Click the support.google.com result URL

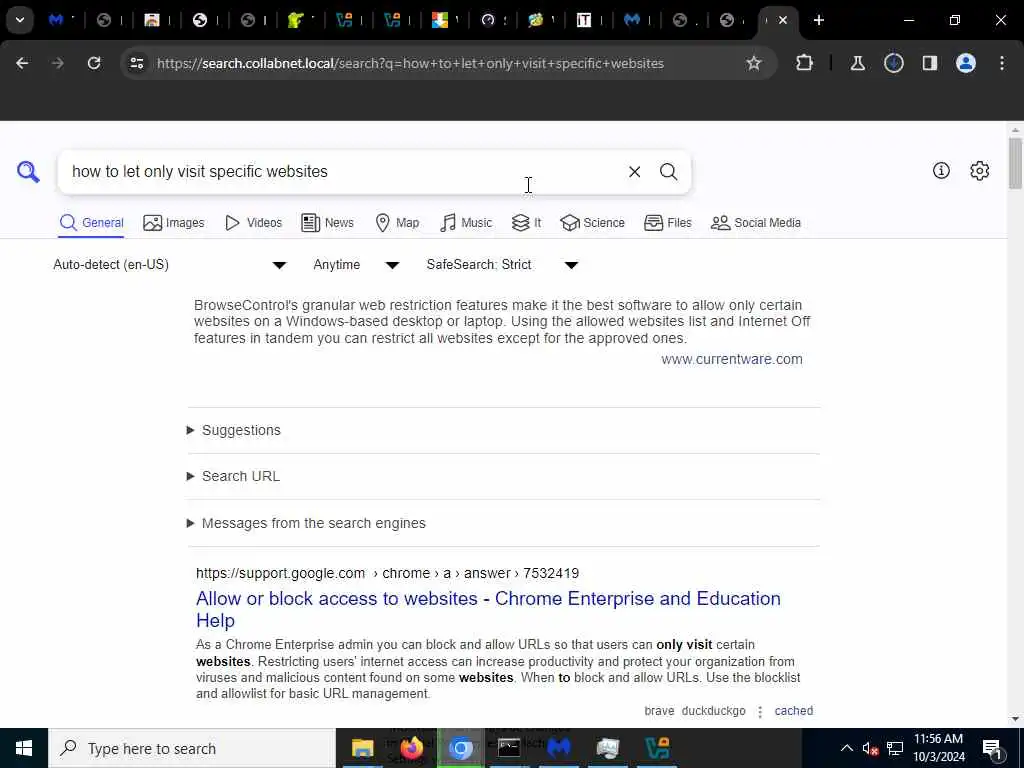387,573
